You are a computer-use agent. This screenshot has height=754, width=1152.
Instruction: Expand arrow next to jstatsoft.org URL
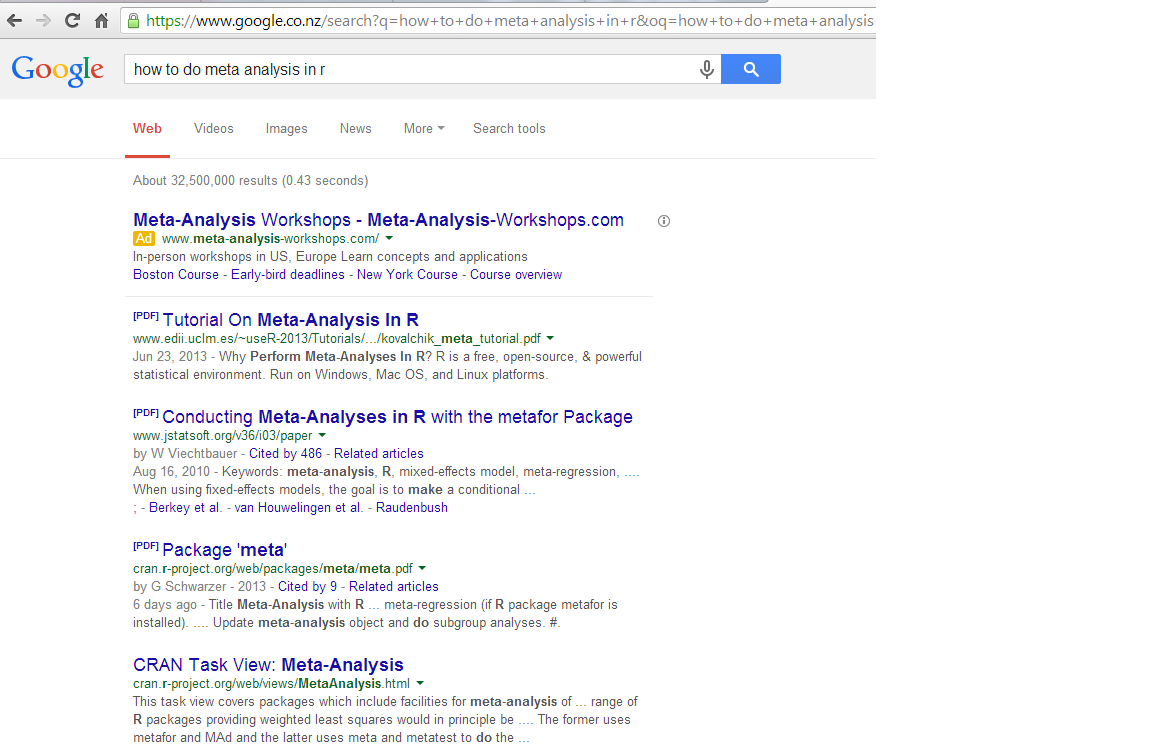[x=322, y=435]
